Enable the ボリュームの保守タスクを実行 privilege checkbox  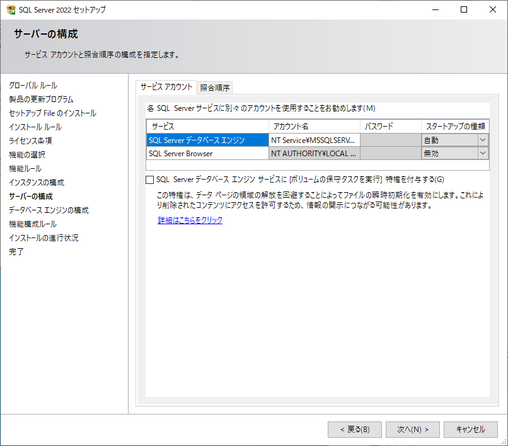(x=150, y=180)
